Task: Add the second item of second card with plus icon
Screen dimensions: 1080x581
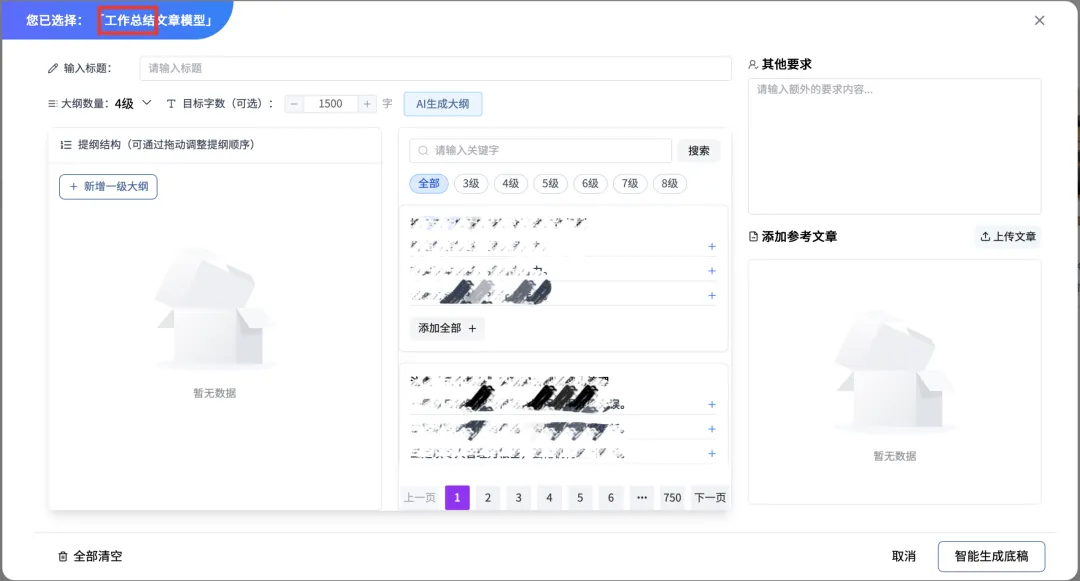Action: [x=712, y=429]
